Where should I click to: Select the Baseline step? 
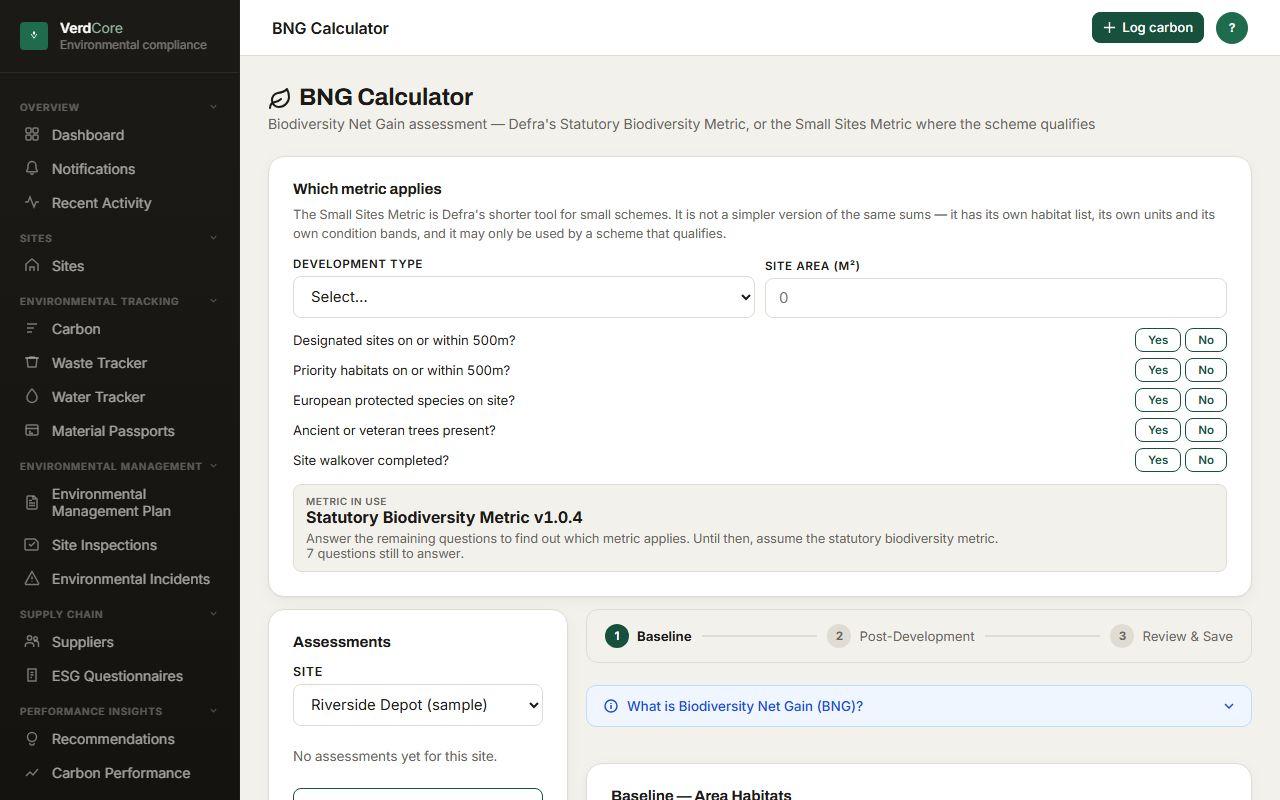tap(648, 636)
